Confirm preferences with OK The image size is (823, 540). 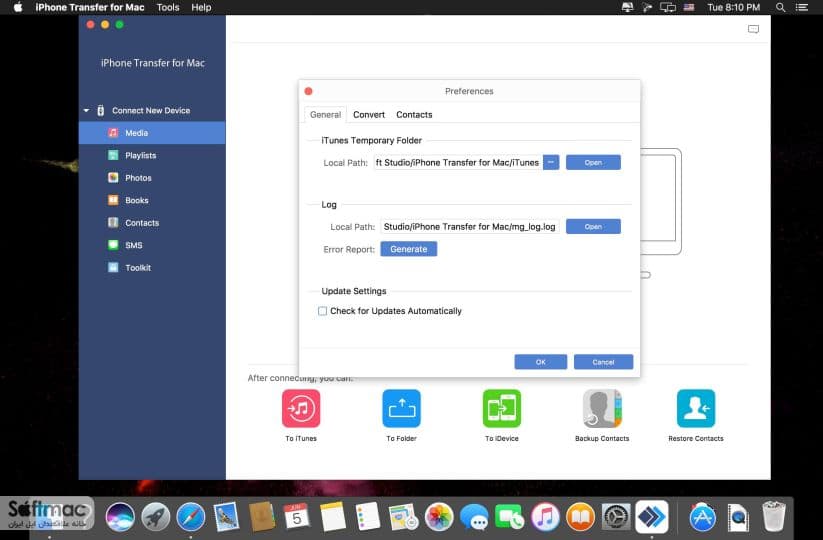point(541,362)
